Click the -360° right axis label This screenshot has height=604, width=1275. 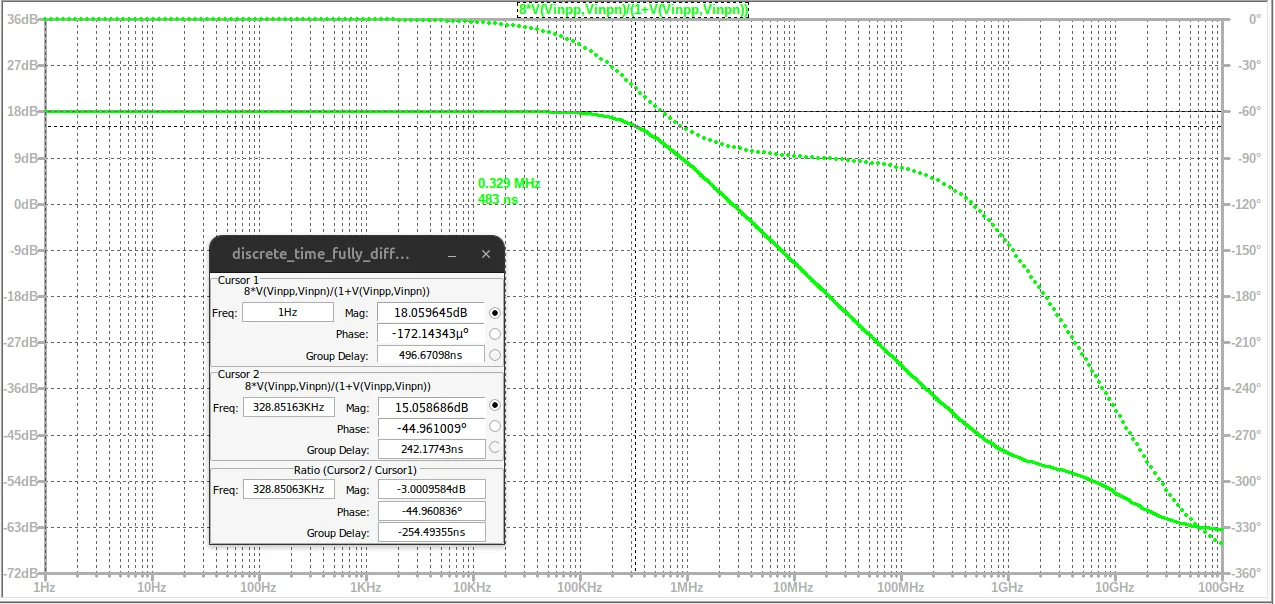(1247, 573)
